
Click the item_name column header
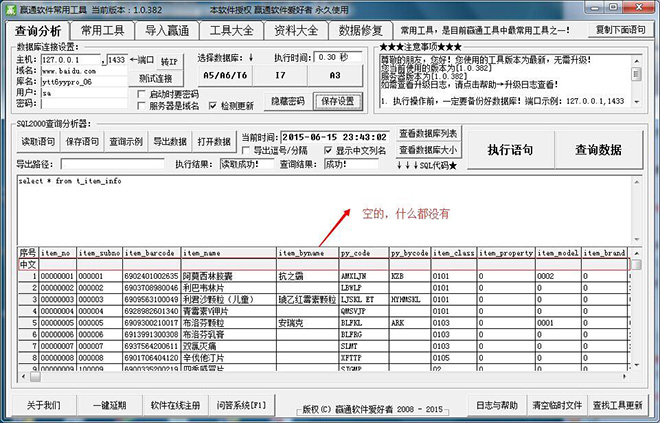(229, 253)
